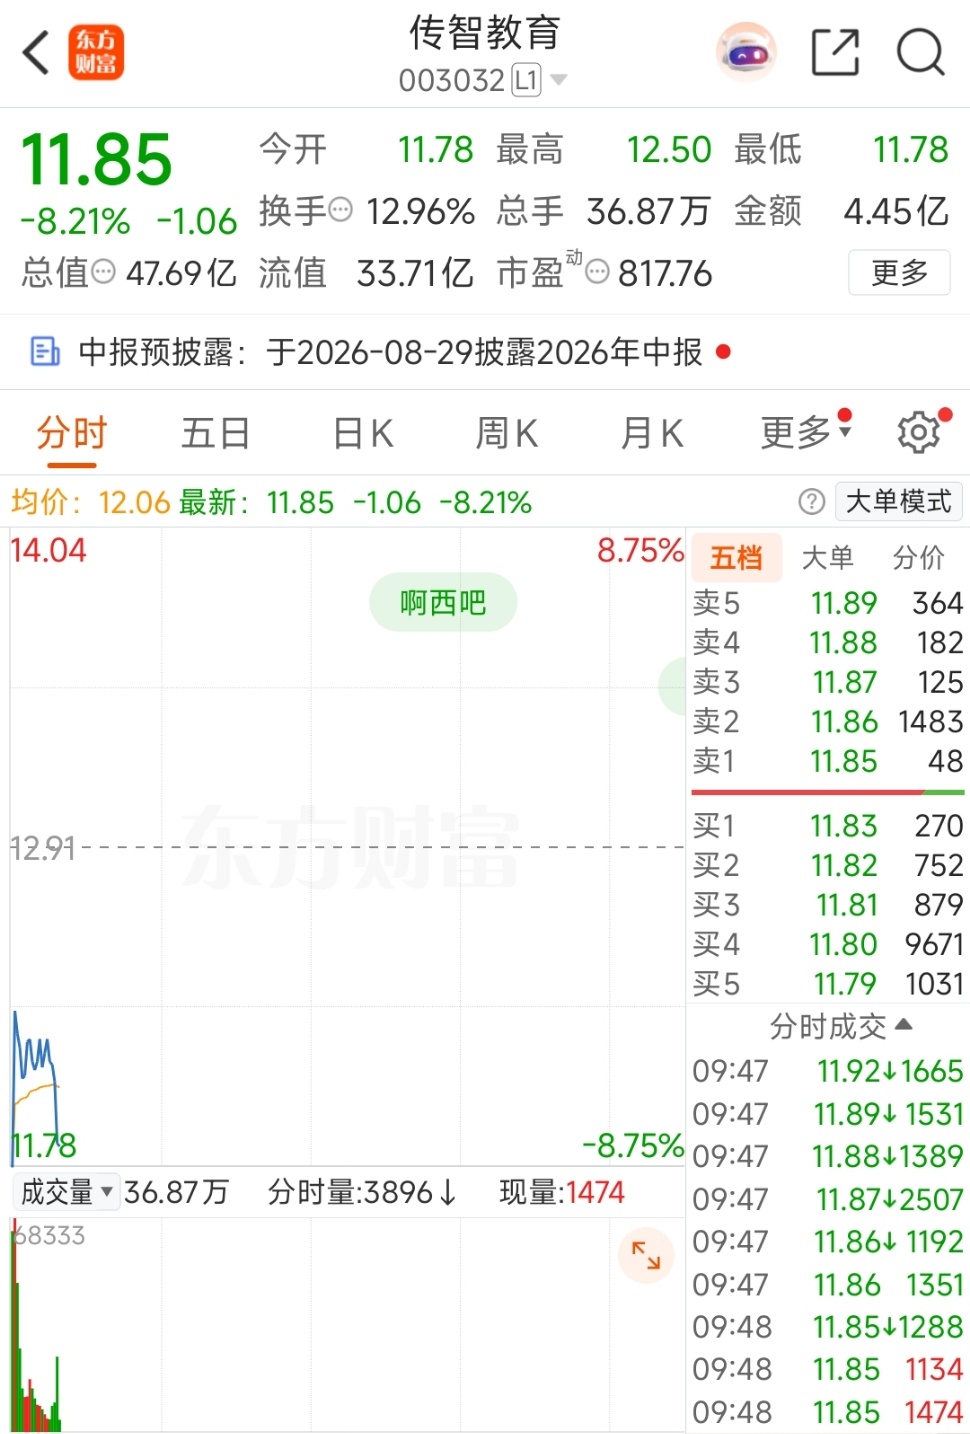The image size is (970, 1434).
Task: Tap the trade with volume 1665
Action: 827,1071
